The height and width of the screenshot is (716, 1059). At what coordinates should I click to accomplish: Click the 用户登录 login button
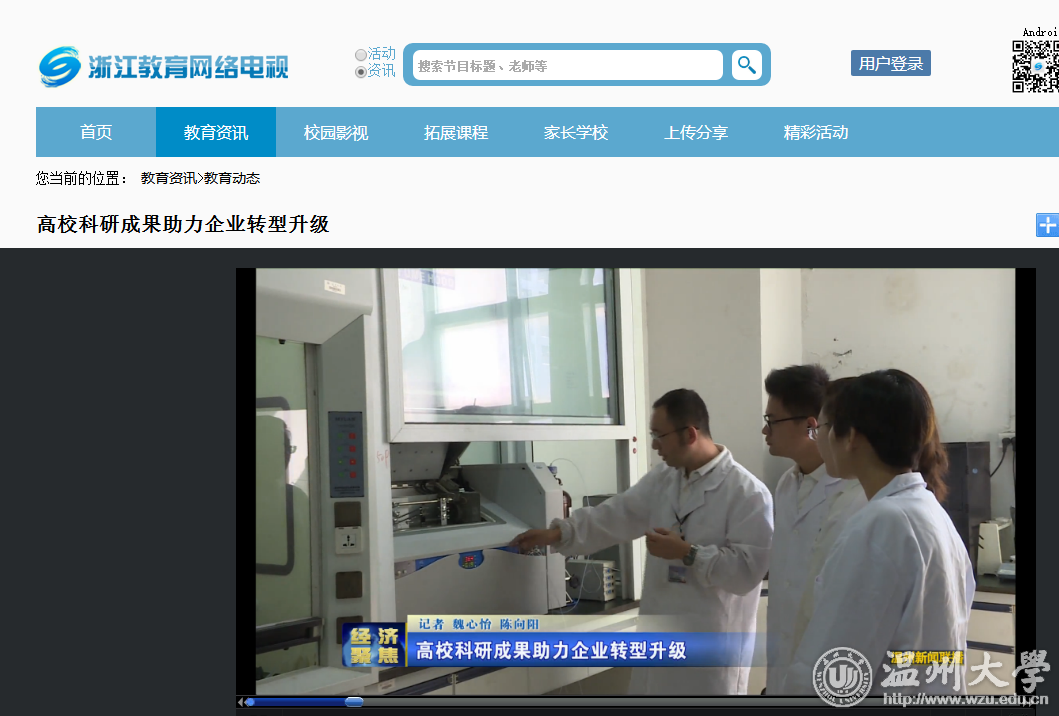tap(890, 64)
